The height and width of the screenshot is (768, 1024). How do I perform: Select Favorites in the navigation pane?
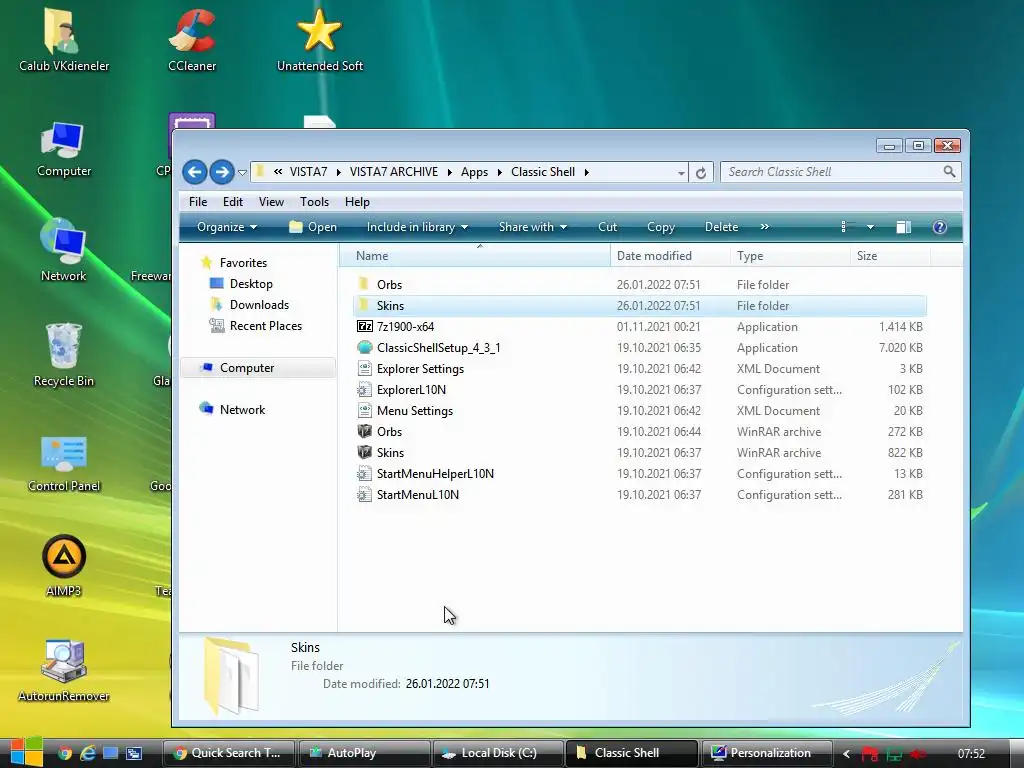pyautogui.click(x=243, y=263)
